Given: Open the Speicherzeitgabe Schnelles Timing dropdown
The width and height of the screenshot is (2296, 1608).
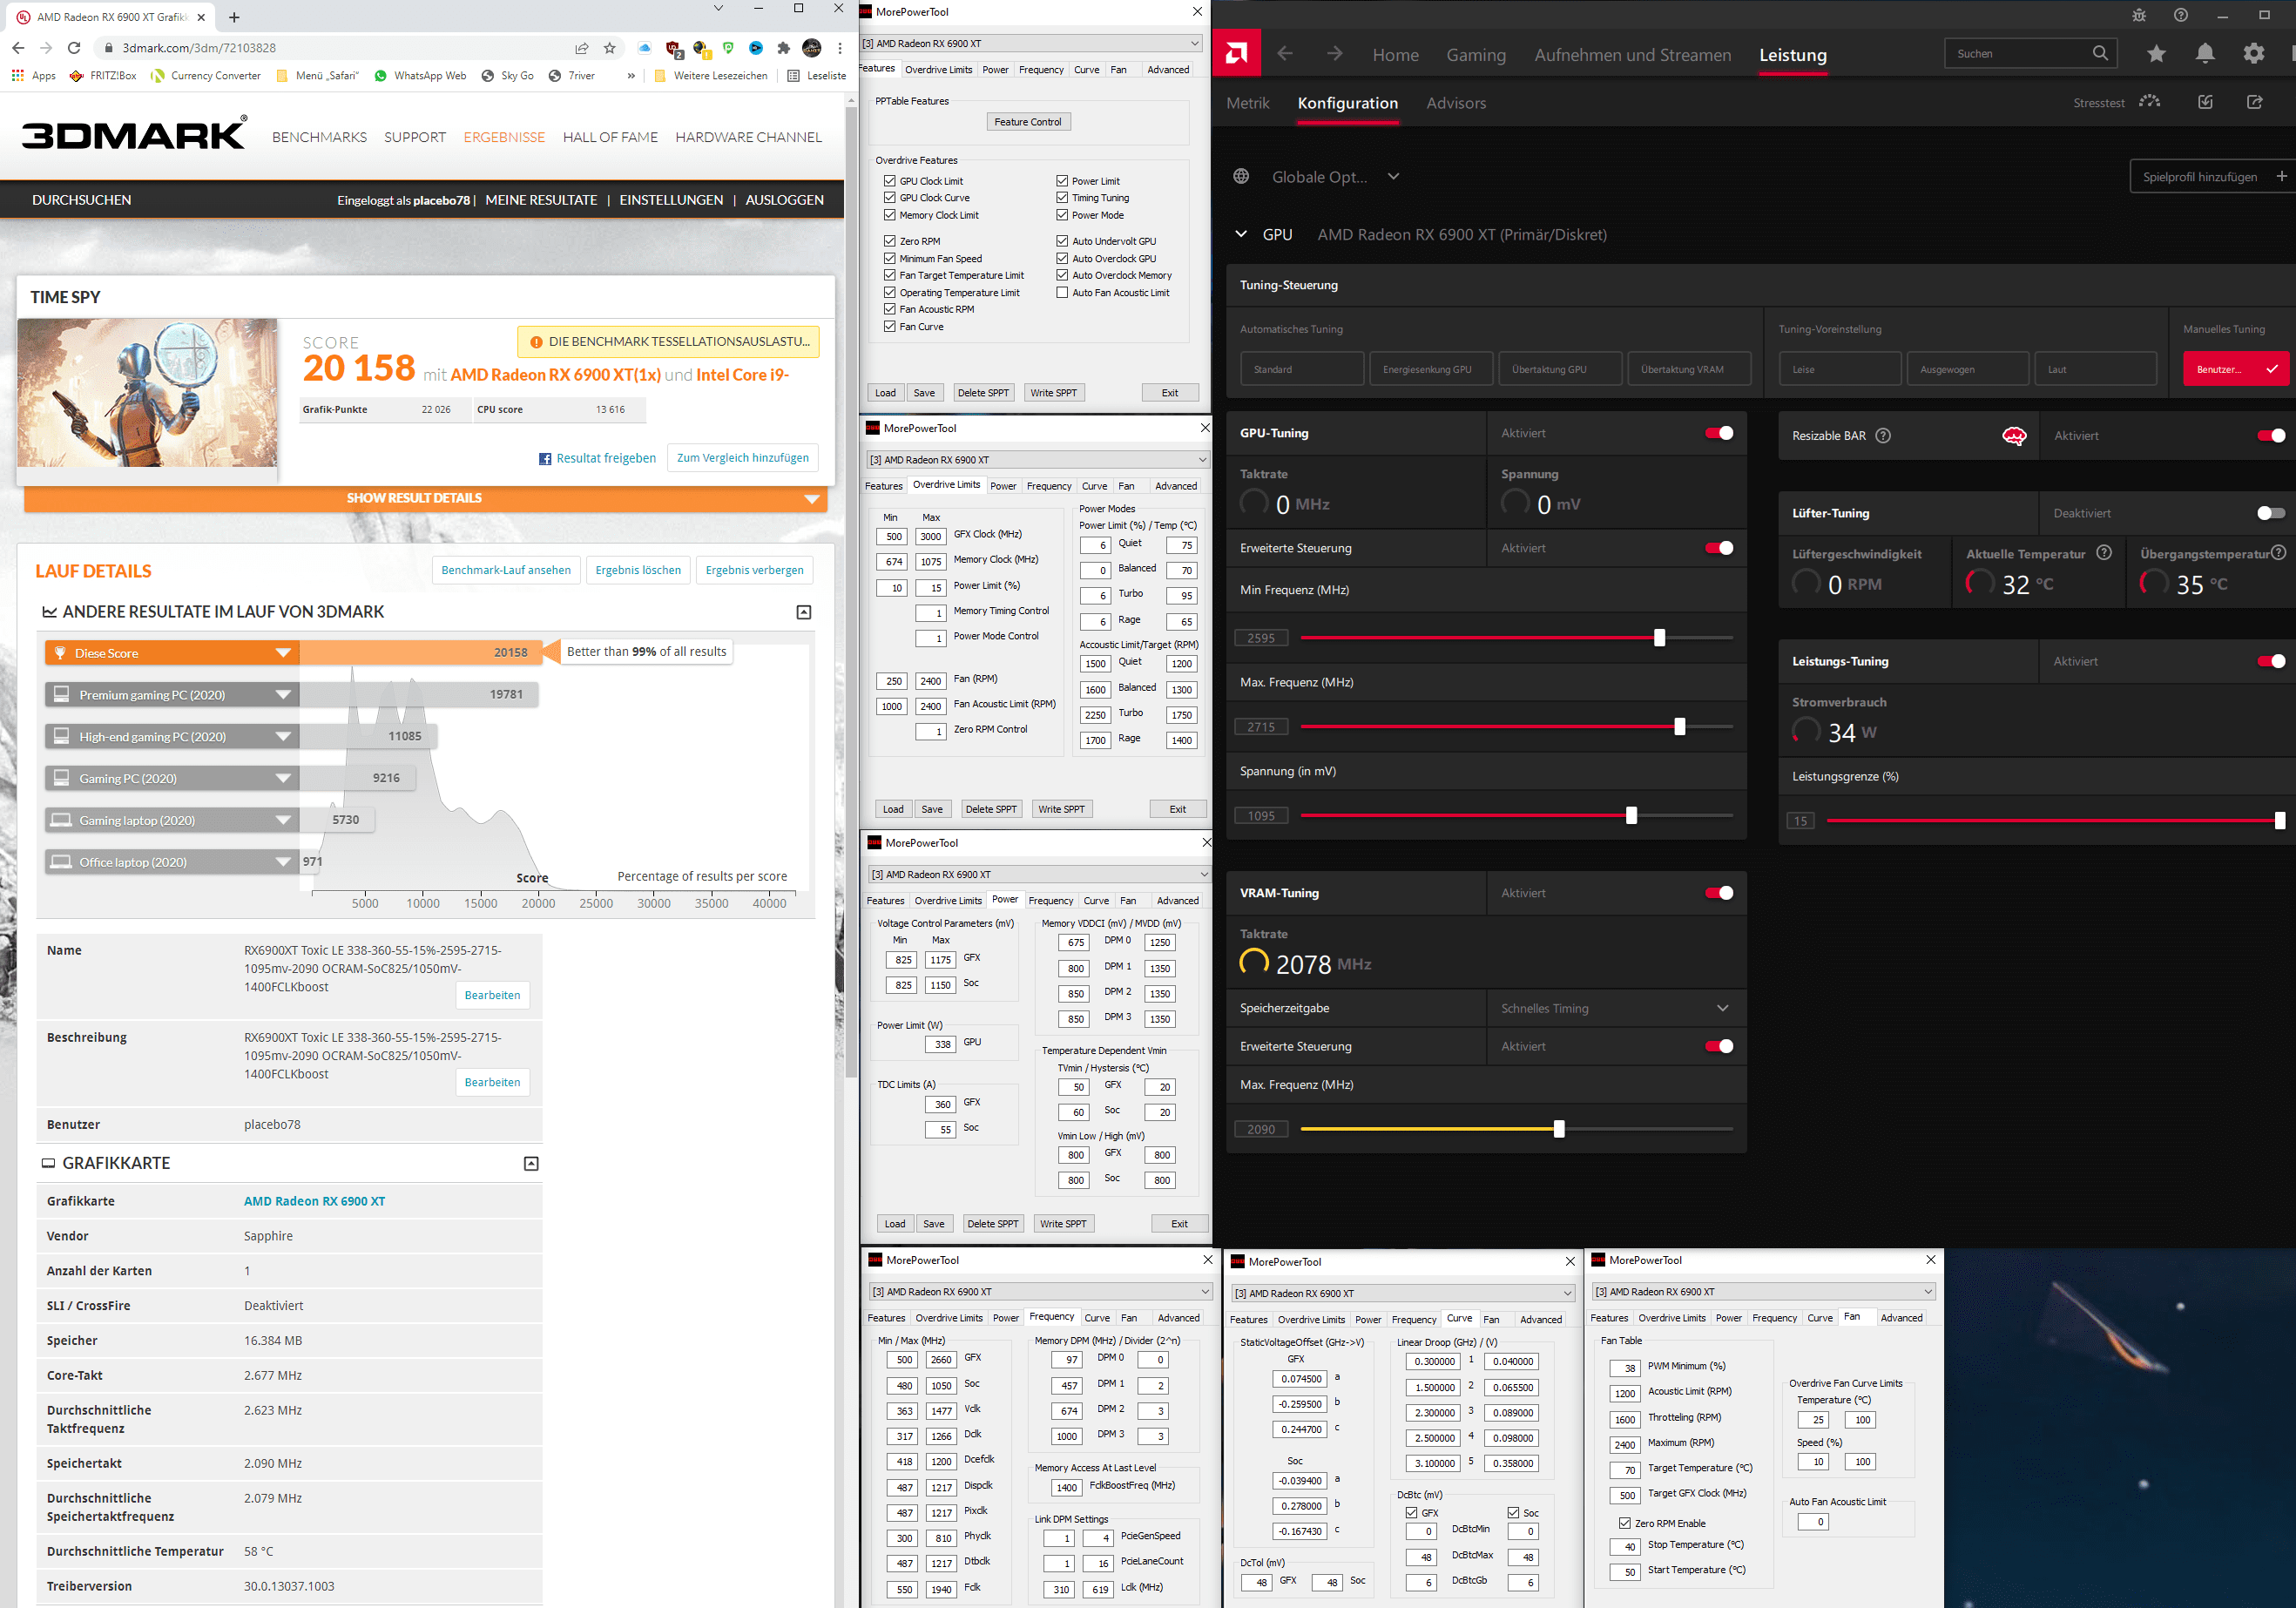Looking at the screenshot, I should pos(1722,1008).
